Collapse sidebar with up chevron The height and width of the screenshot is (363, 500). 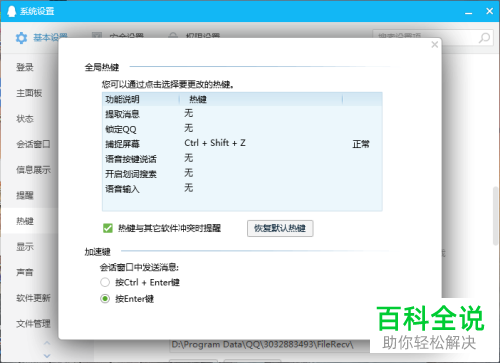pyautogui.click(x=47, y=343)
